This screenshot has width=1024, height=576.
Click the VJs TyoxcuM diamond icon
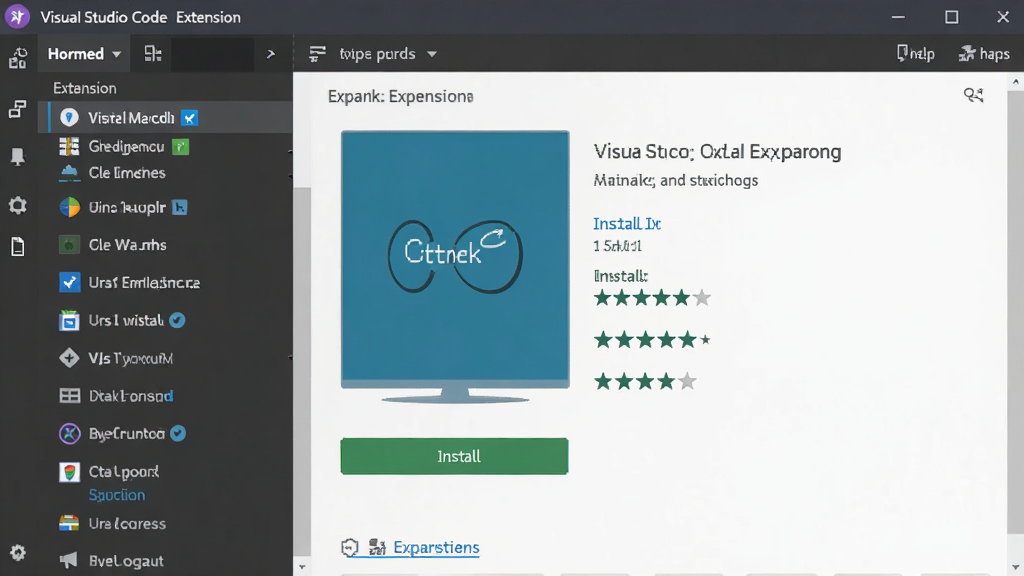tap(69, 358)
